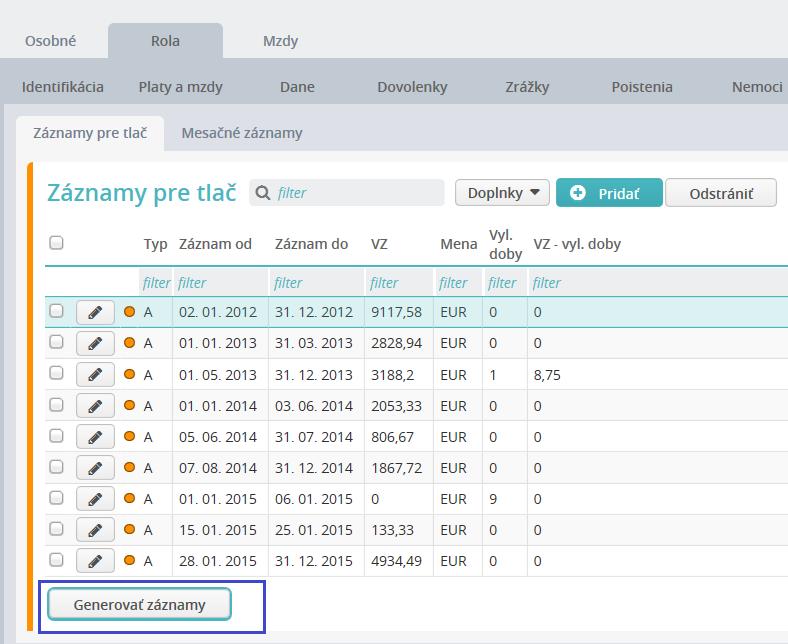Edit the record starting 15. 01. 2015
Image resolution: width=788 pixels, height=644 pixels.
click(x=95, y=530)
